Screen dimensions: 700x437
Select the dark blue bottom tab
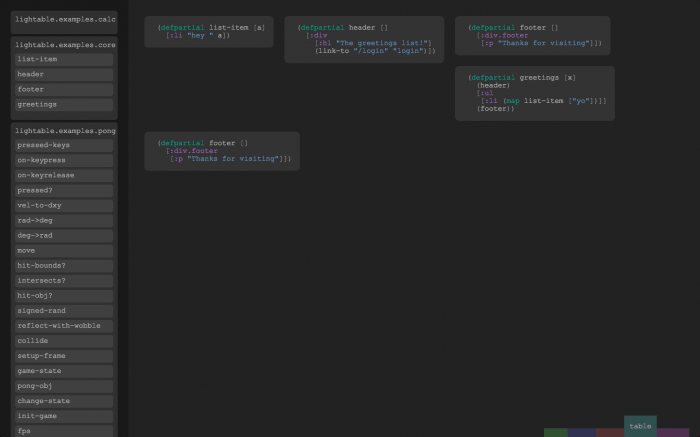582,433
